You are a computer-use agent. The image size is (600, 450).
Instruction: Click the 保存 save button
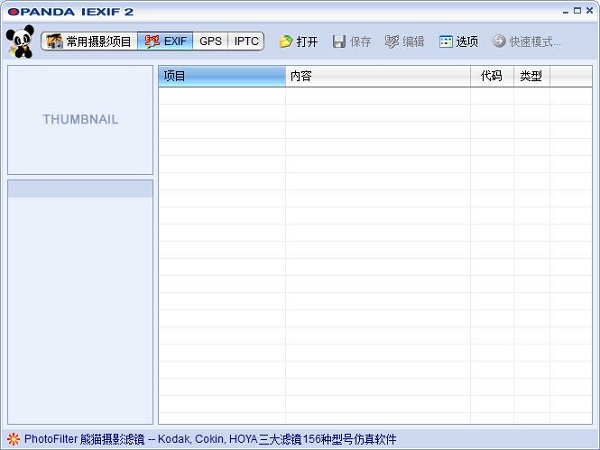click(351, 42)
